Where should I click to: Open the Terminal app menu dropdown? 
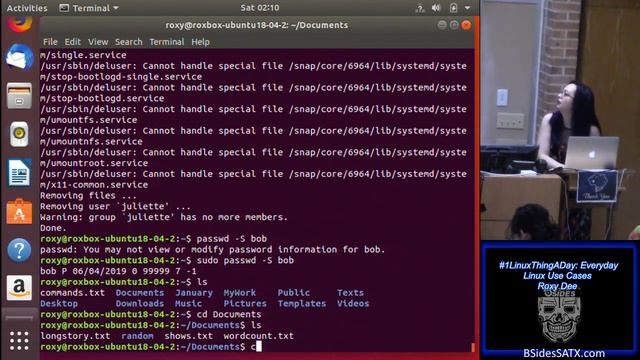point(89,8)
